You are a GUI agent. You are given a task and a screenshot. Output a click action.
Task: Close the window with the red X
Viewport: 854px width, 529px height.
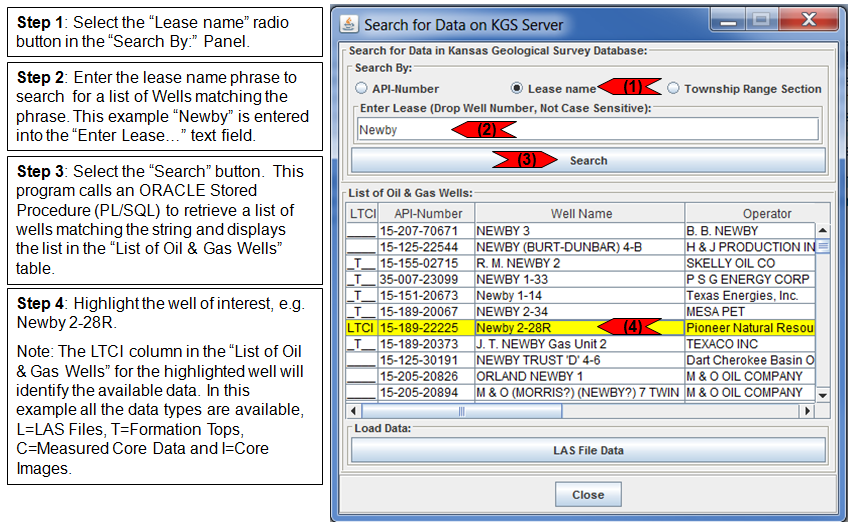[x=809, y=20]
